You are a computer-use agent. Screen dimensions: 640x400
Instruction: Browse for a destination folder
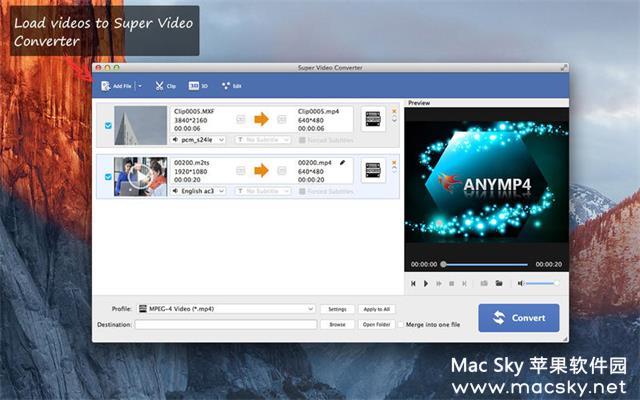click(x=337, y=324)
